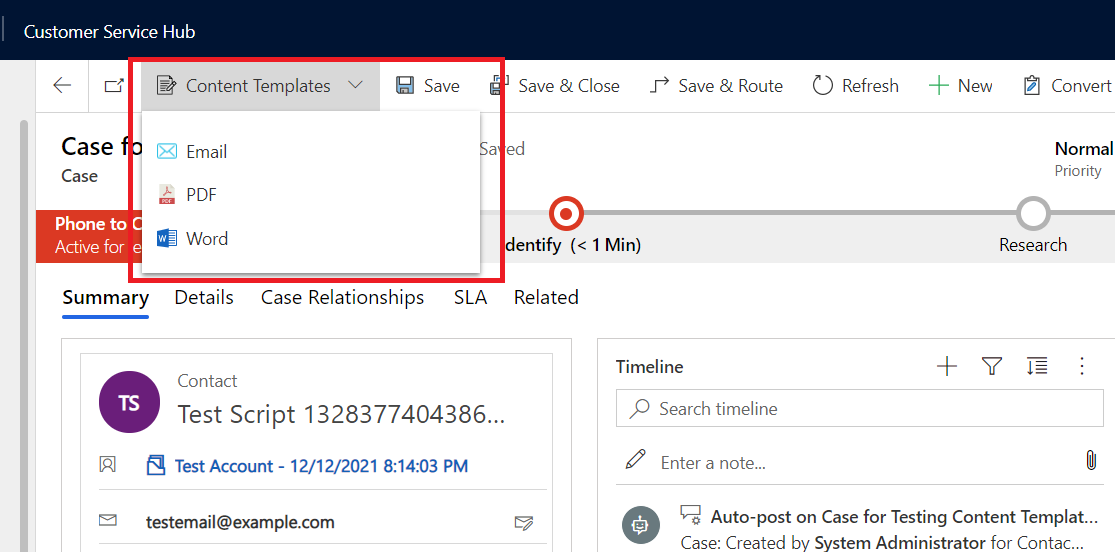Click Save & Route command
The height and width of the screenshot is (552, 1115).
(x=716, y=86)
